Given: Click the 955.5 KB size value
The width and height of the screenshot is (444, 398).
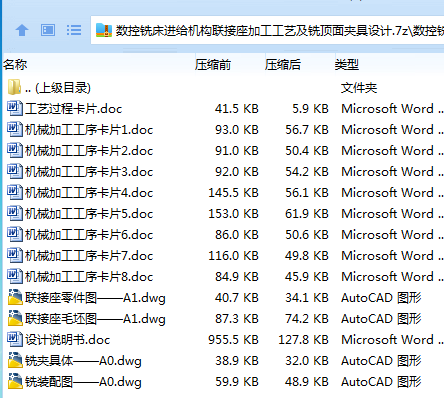Looking at the screenshot, I should coord(233,340).
